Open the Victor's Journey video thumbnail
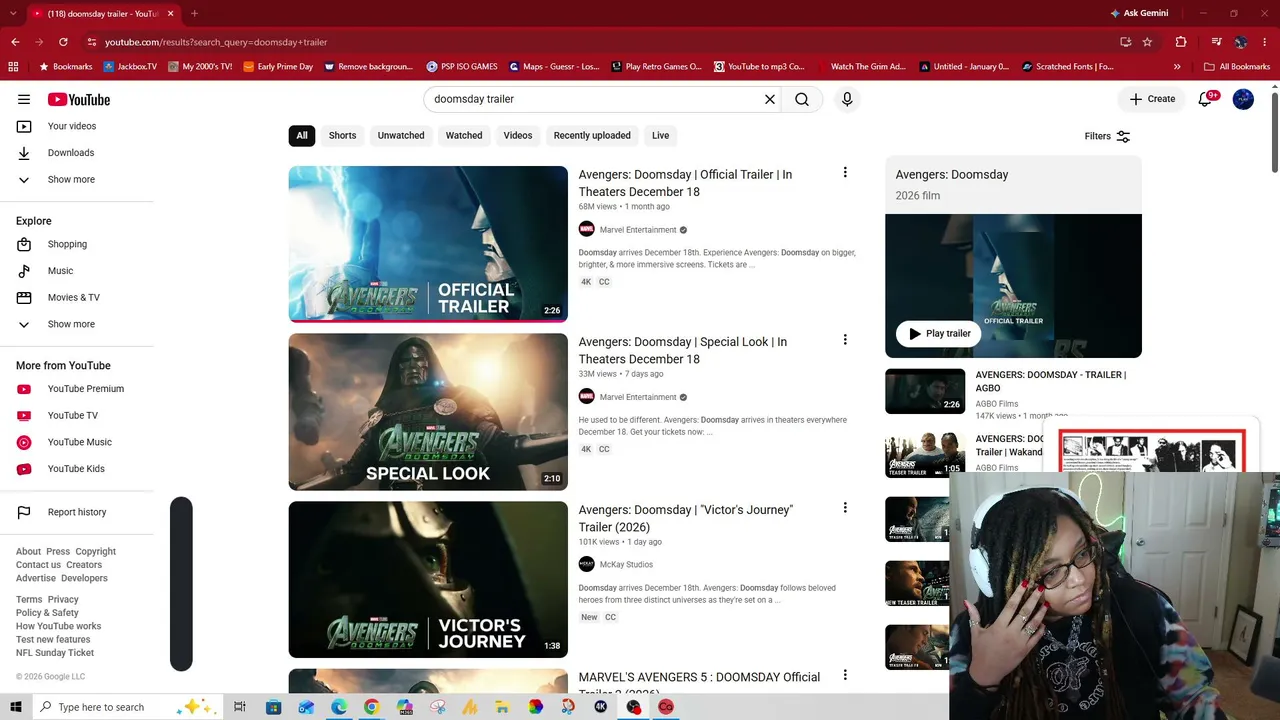Image resolution: width=1280 pixels, height=720 pixels. (428, 579)
